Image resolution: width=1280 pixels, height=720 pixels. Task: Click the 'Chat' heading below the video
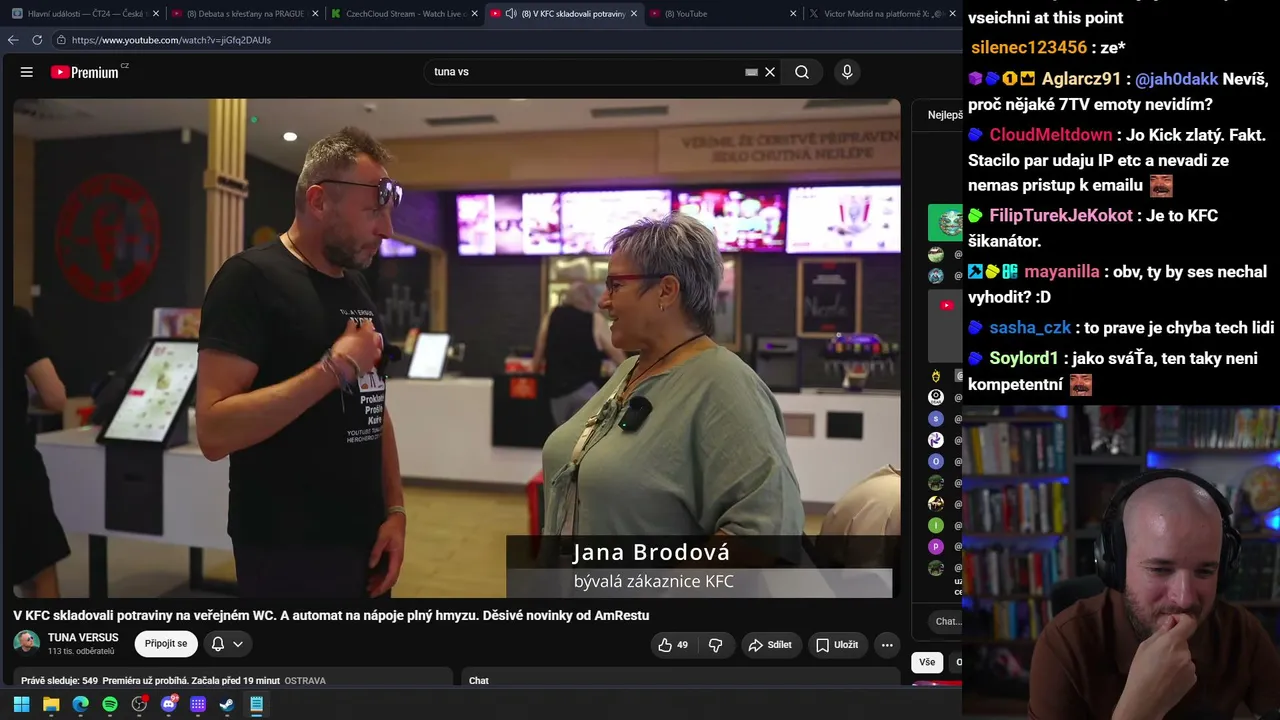[x=479, y=681]
